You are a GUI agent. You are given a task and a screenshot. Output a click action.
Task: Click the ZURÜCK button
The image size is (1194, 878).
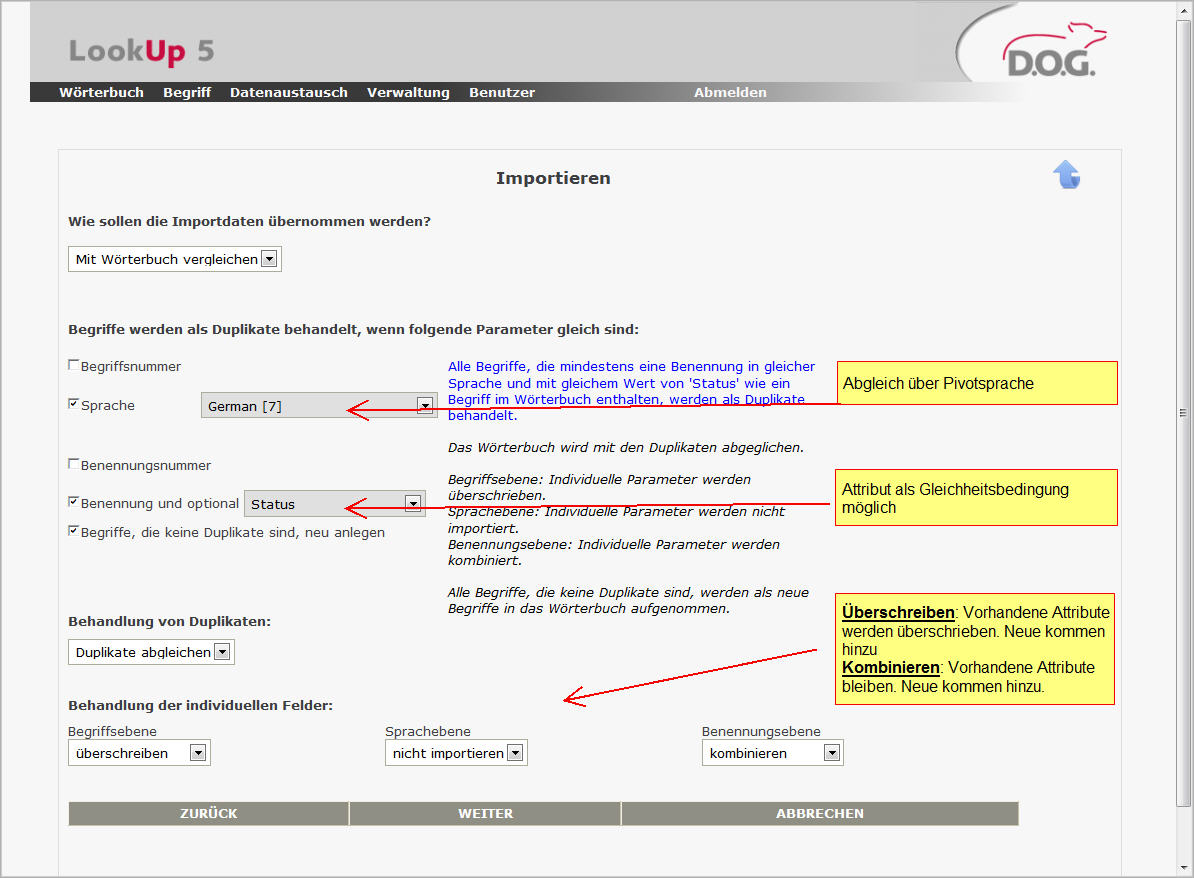(209, 813)
